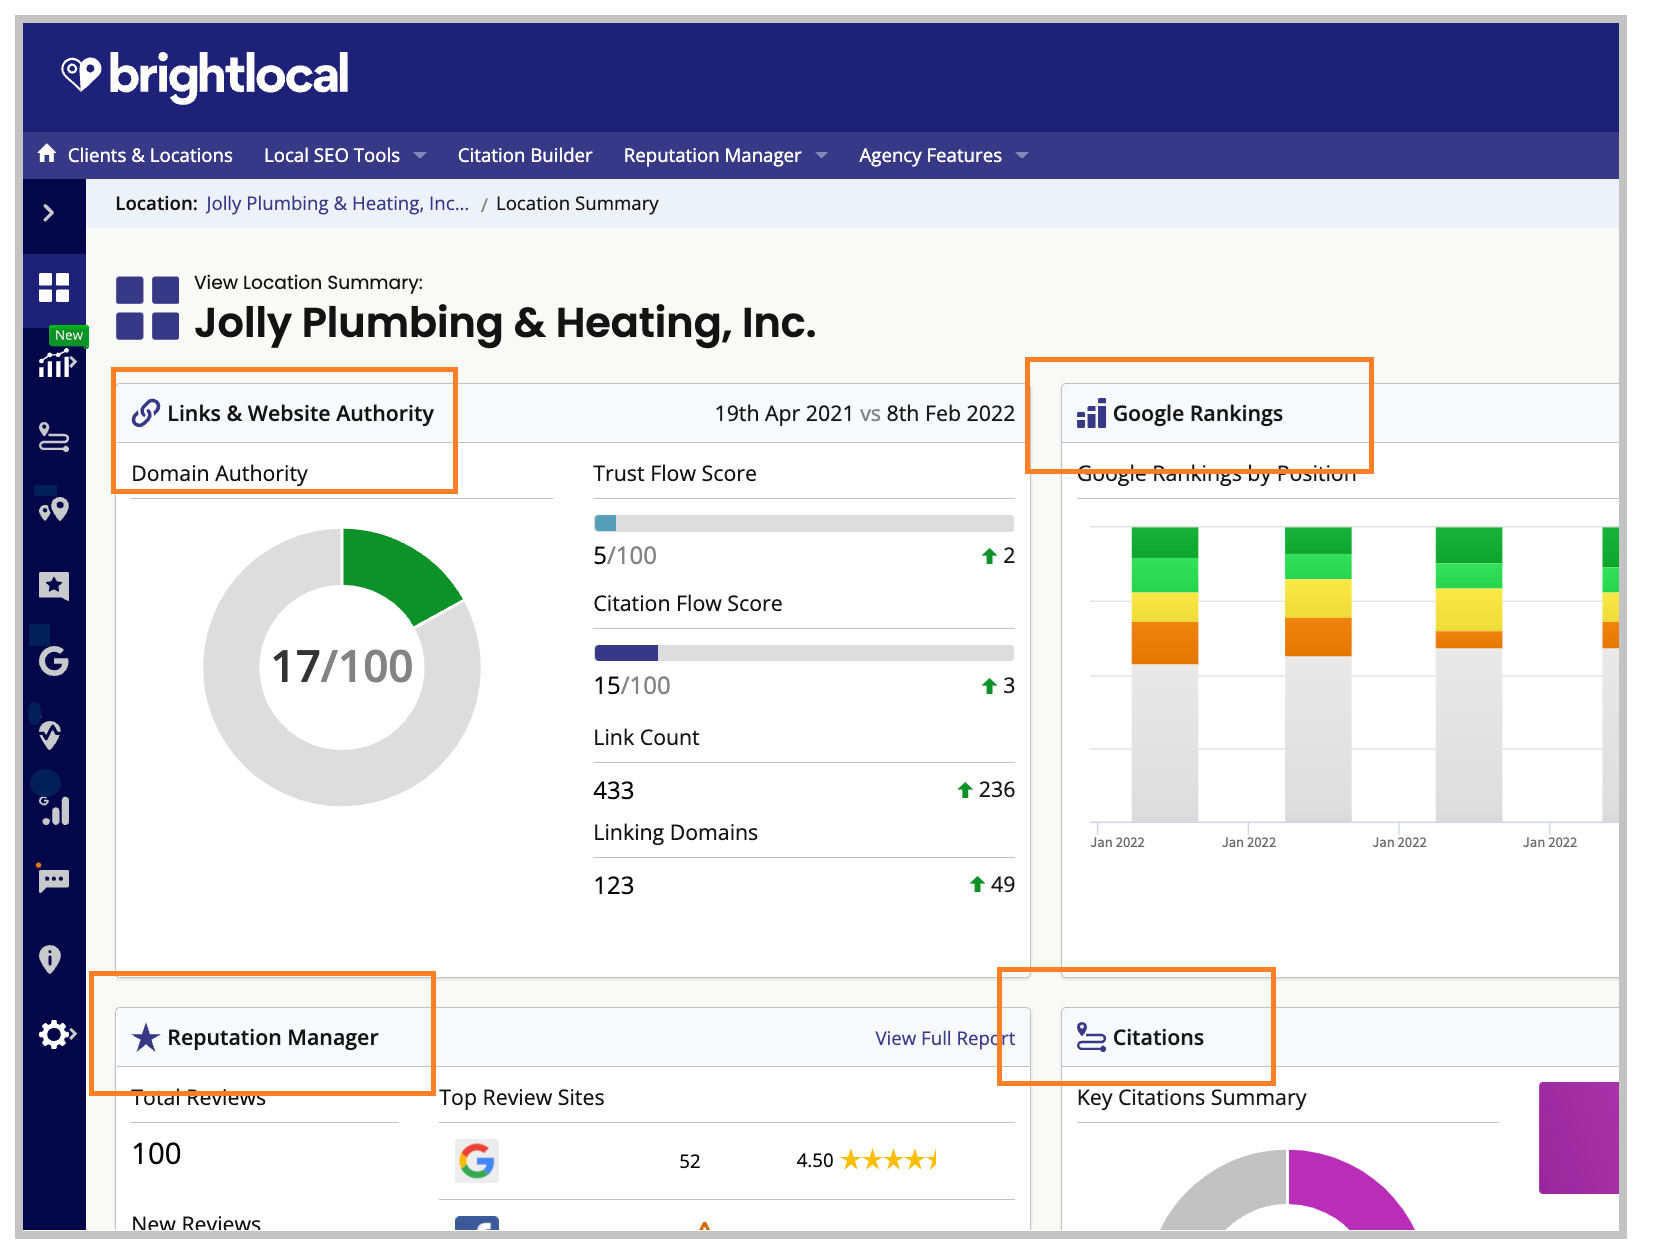The height and width of the screenshot is (1258, 1662).
Task: Click the star icon beside Reputation Manager
Action: 146,1037
